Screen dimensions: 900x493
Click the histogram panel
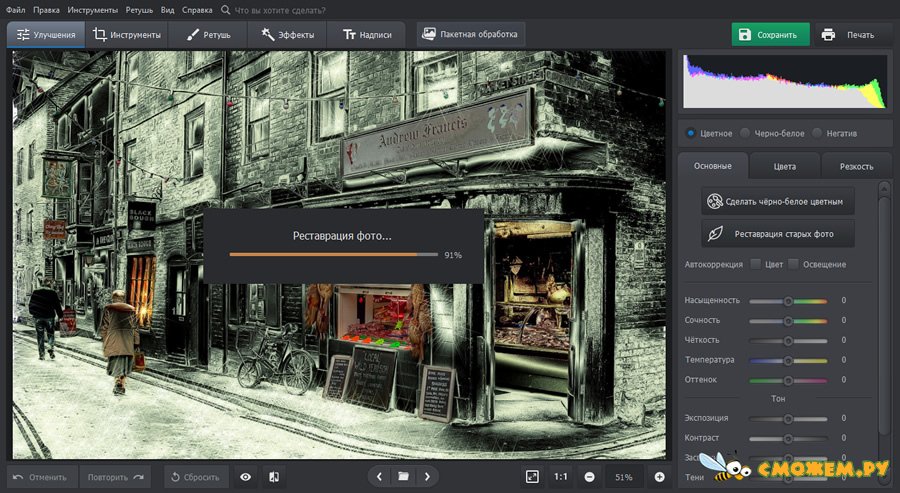pyautogui.click(x=785, y=81)
